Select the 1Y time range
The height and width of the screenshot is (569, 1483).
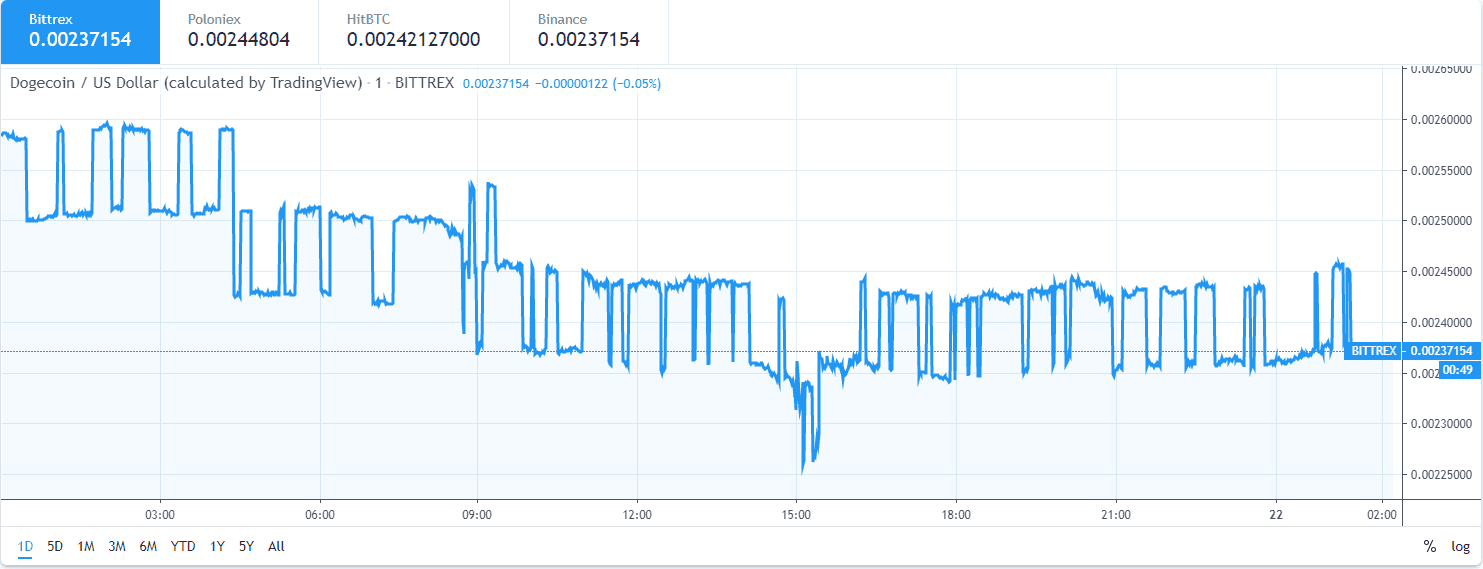[217, 546]
